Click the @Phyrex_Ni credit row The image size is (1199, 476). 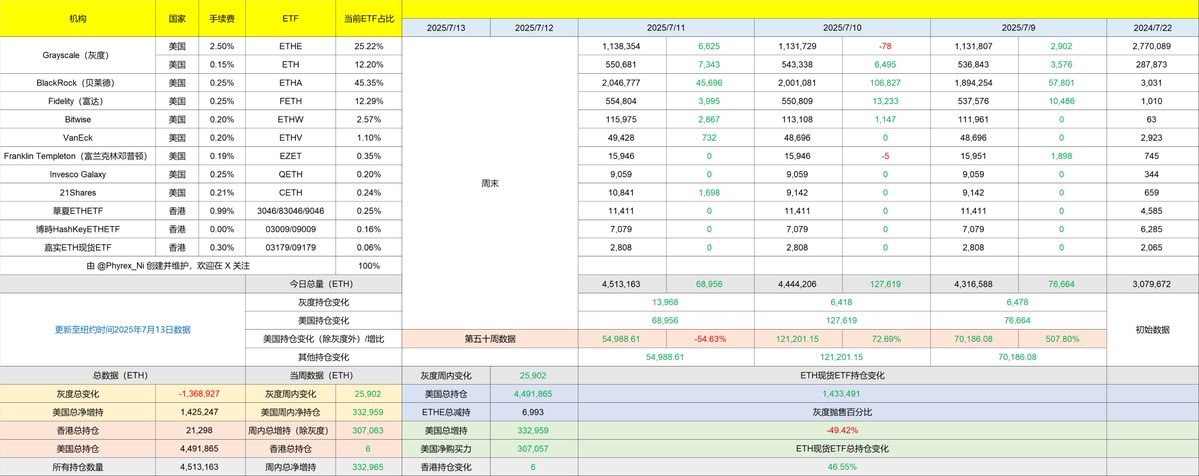167,266
